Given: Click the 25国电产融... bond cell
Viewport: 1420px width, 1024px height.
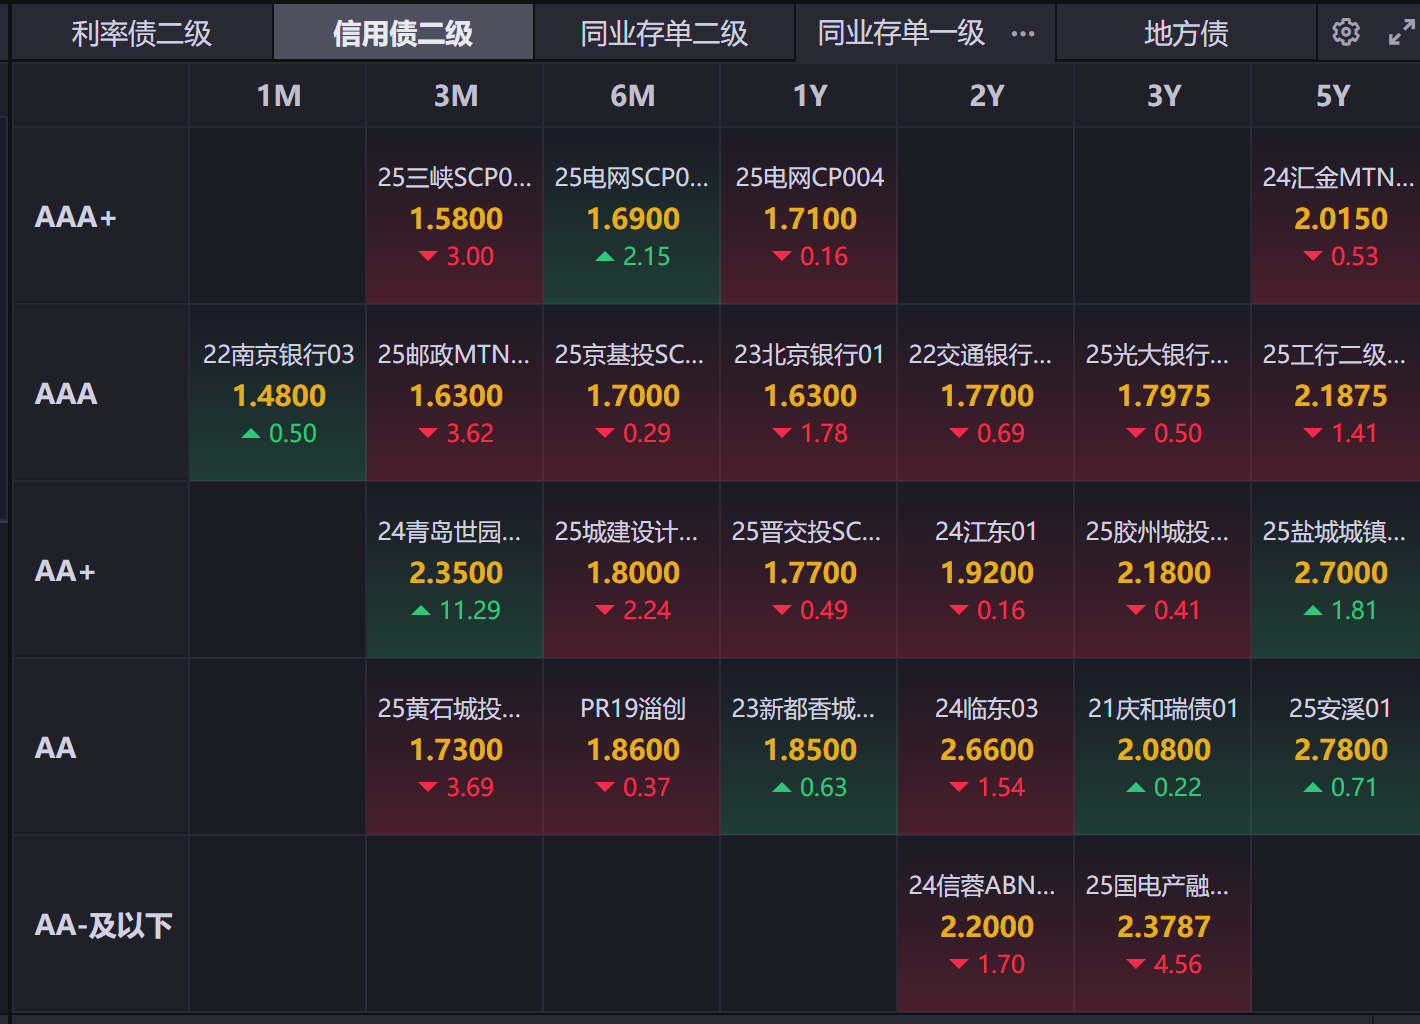Looking at the screenshot, I should click(x=1163, y=924).
